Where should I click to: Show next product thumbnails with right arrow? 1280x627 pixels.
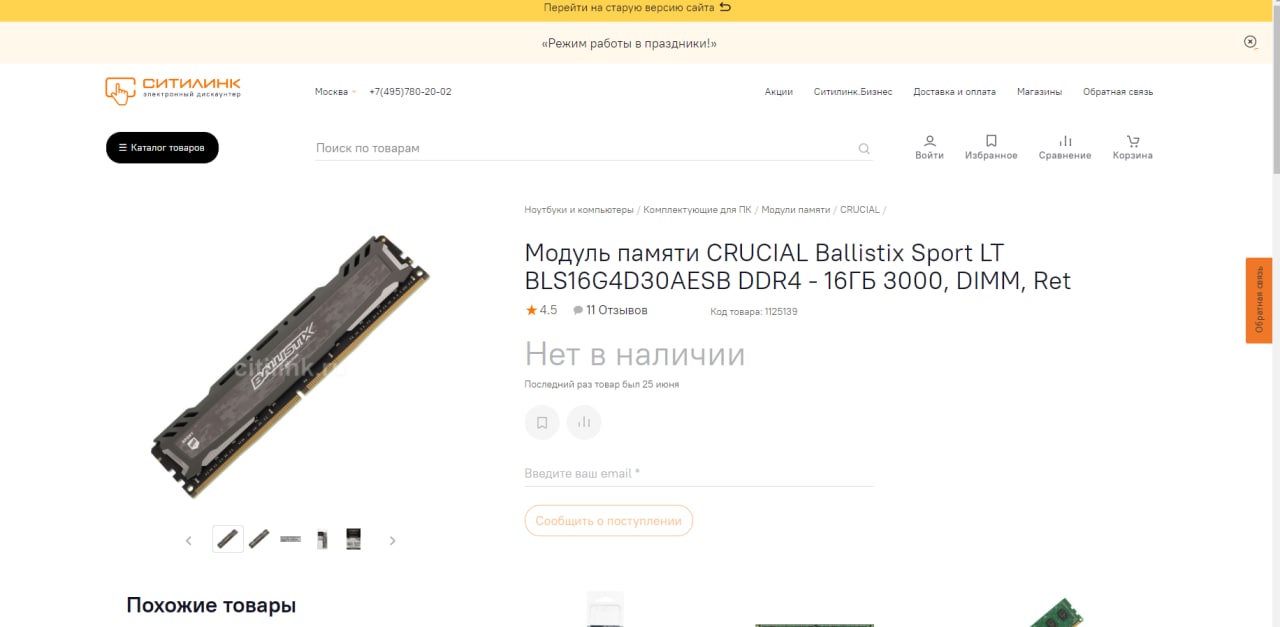point(392,540)
